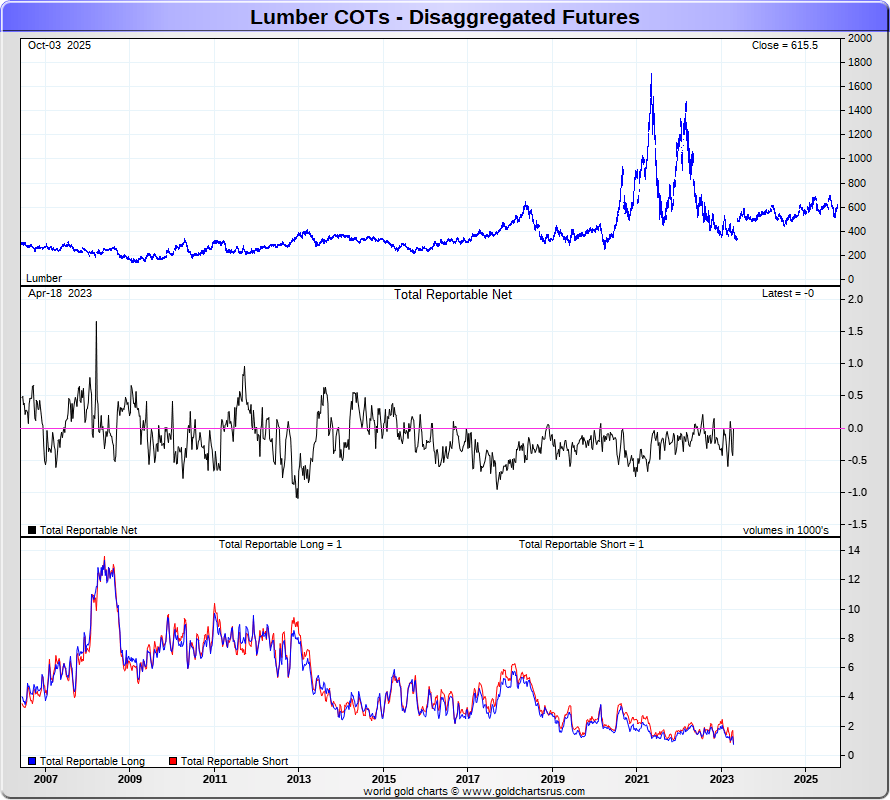This screenshot has width=890, height=800.
Task: Click the 2013 x-axis year label
Action: (299, 779)
